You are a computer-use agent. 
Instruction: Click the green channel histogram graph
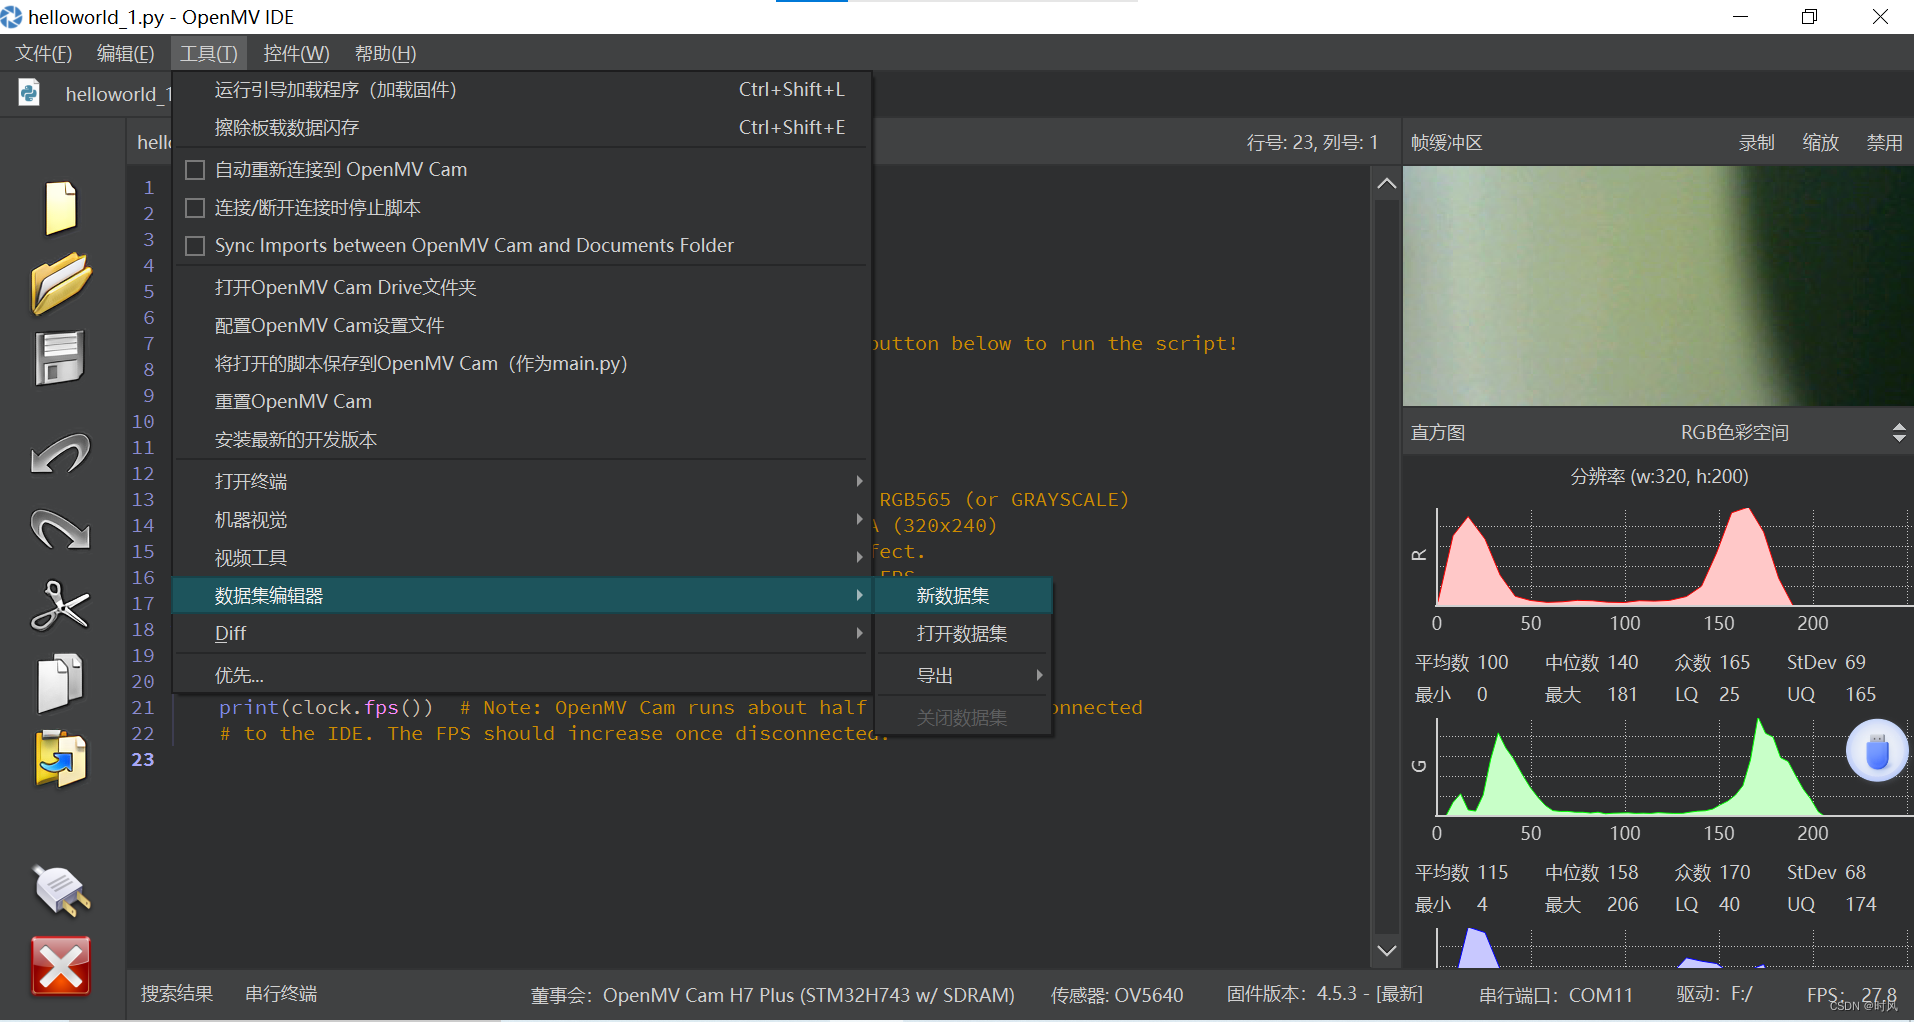click(1674, 766)
